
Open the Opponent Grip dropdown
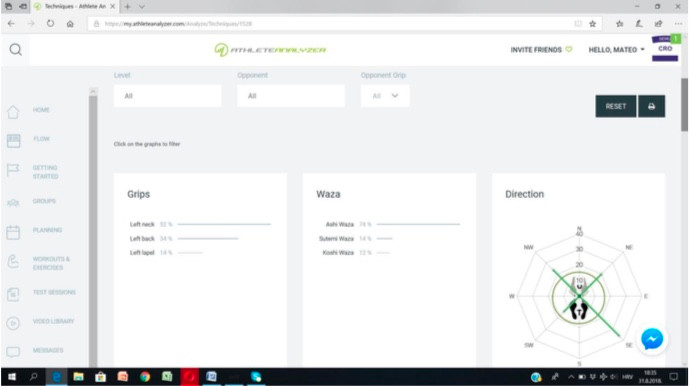pos(385,96)
